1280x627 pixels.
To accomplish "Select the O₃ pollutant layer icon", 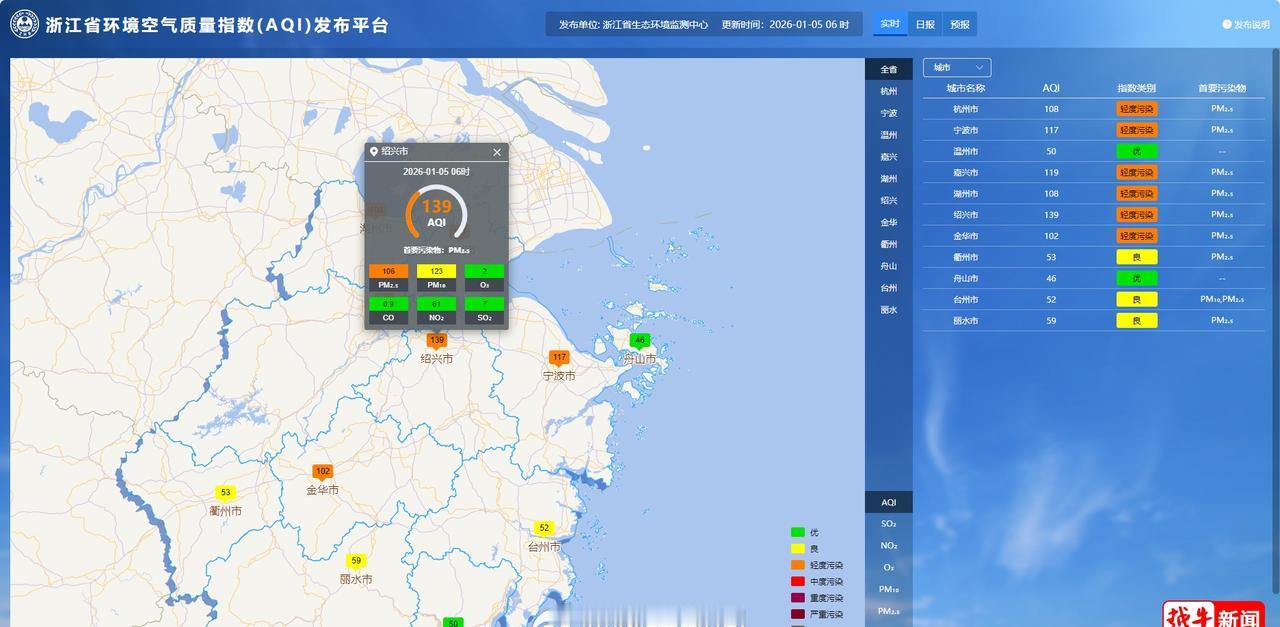I will coord(886,566).
